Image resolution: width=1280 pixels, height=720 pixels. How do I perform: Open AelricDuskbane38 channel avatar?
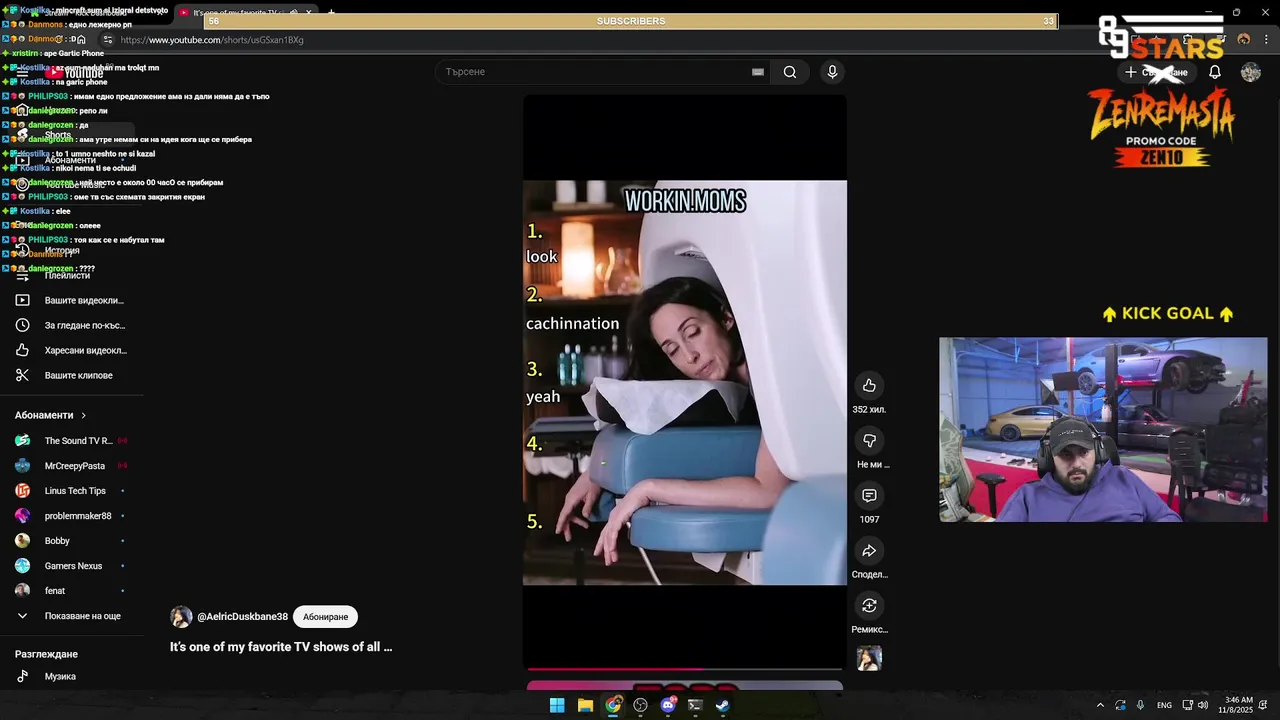tap(181, 617)
